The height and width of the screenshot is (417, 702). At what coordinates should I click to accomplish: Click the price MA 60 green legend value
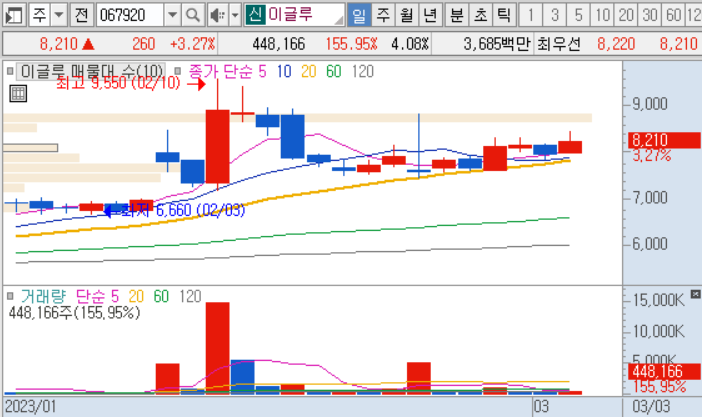[334, 71]
